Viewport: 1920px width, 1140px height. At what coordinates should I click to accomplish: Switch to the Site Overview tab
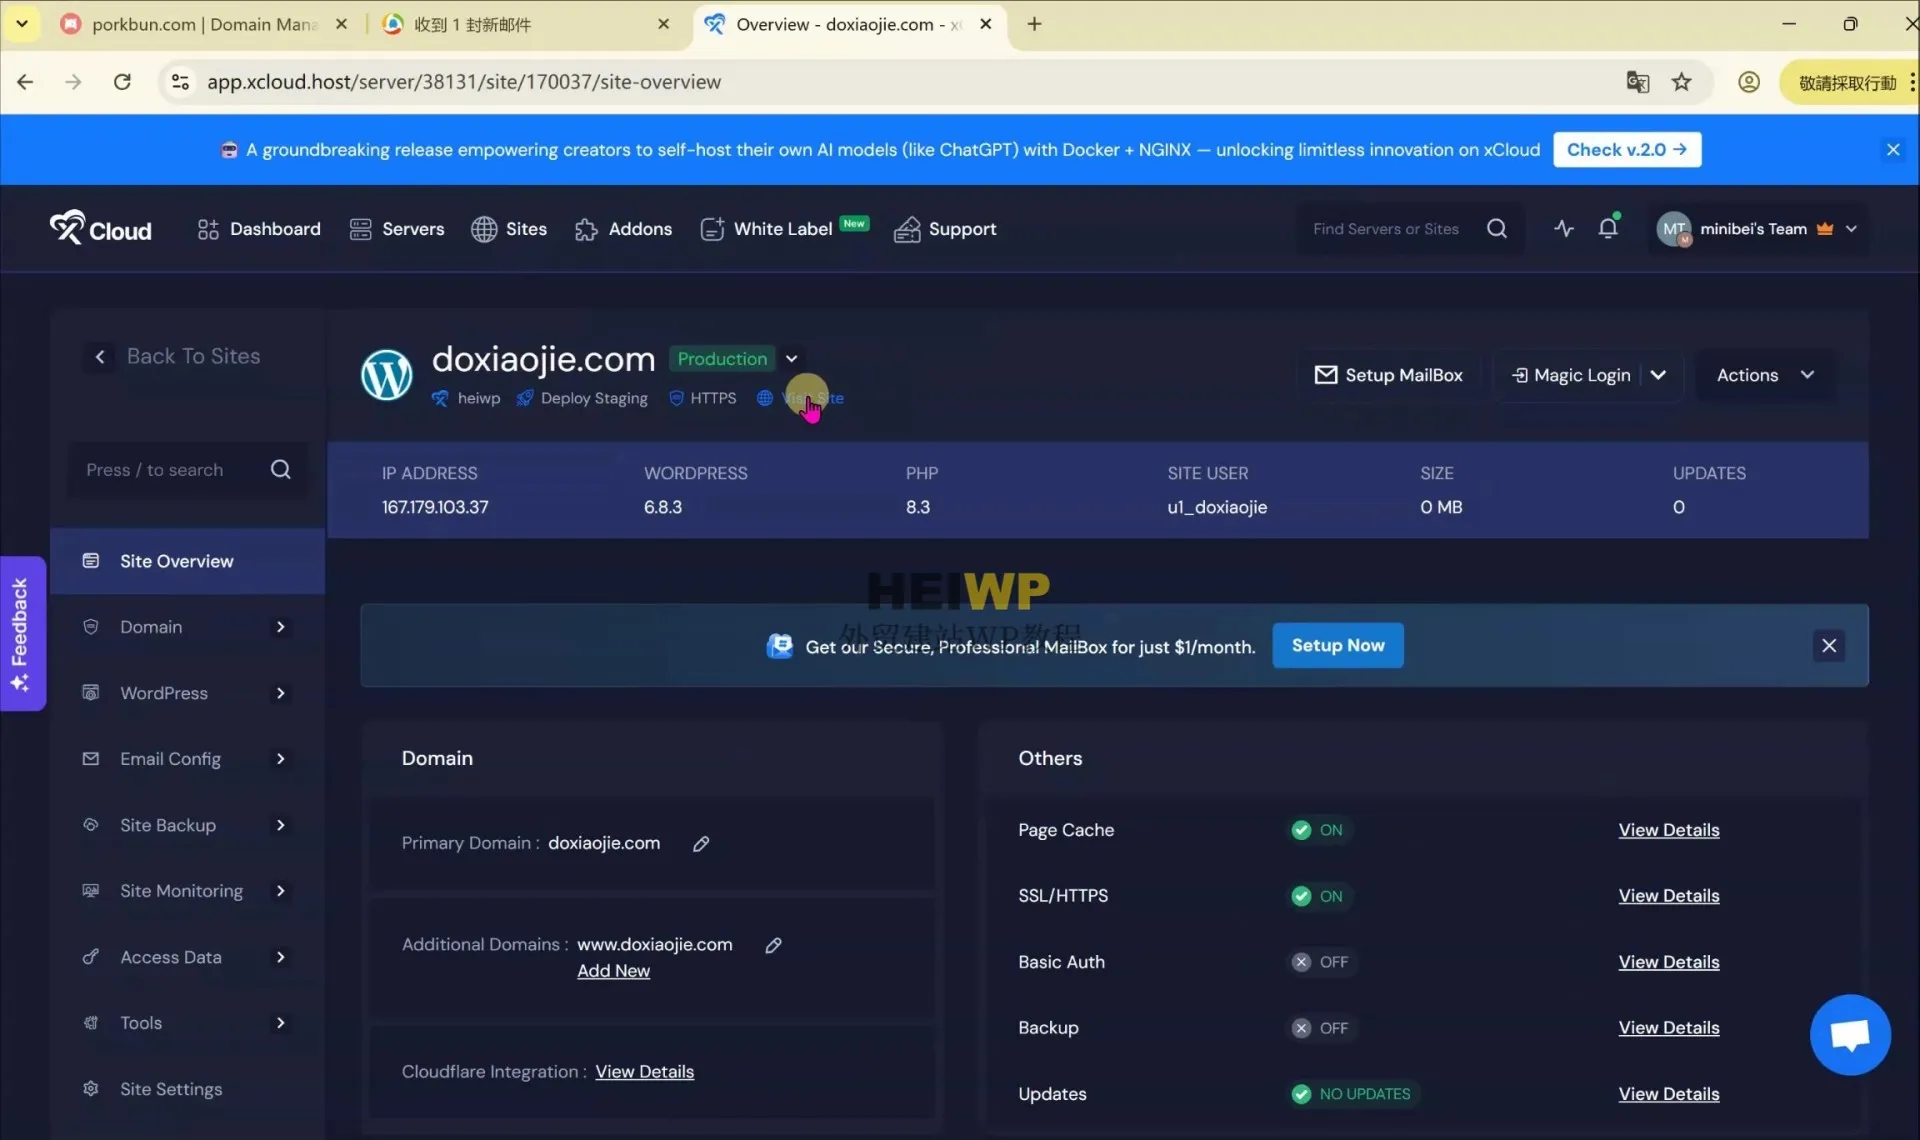177,561
